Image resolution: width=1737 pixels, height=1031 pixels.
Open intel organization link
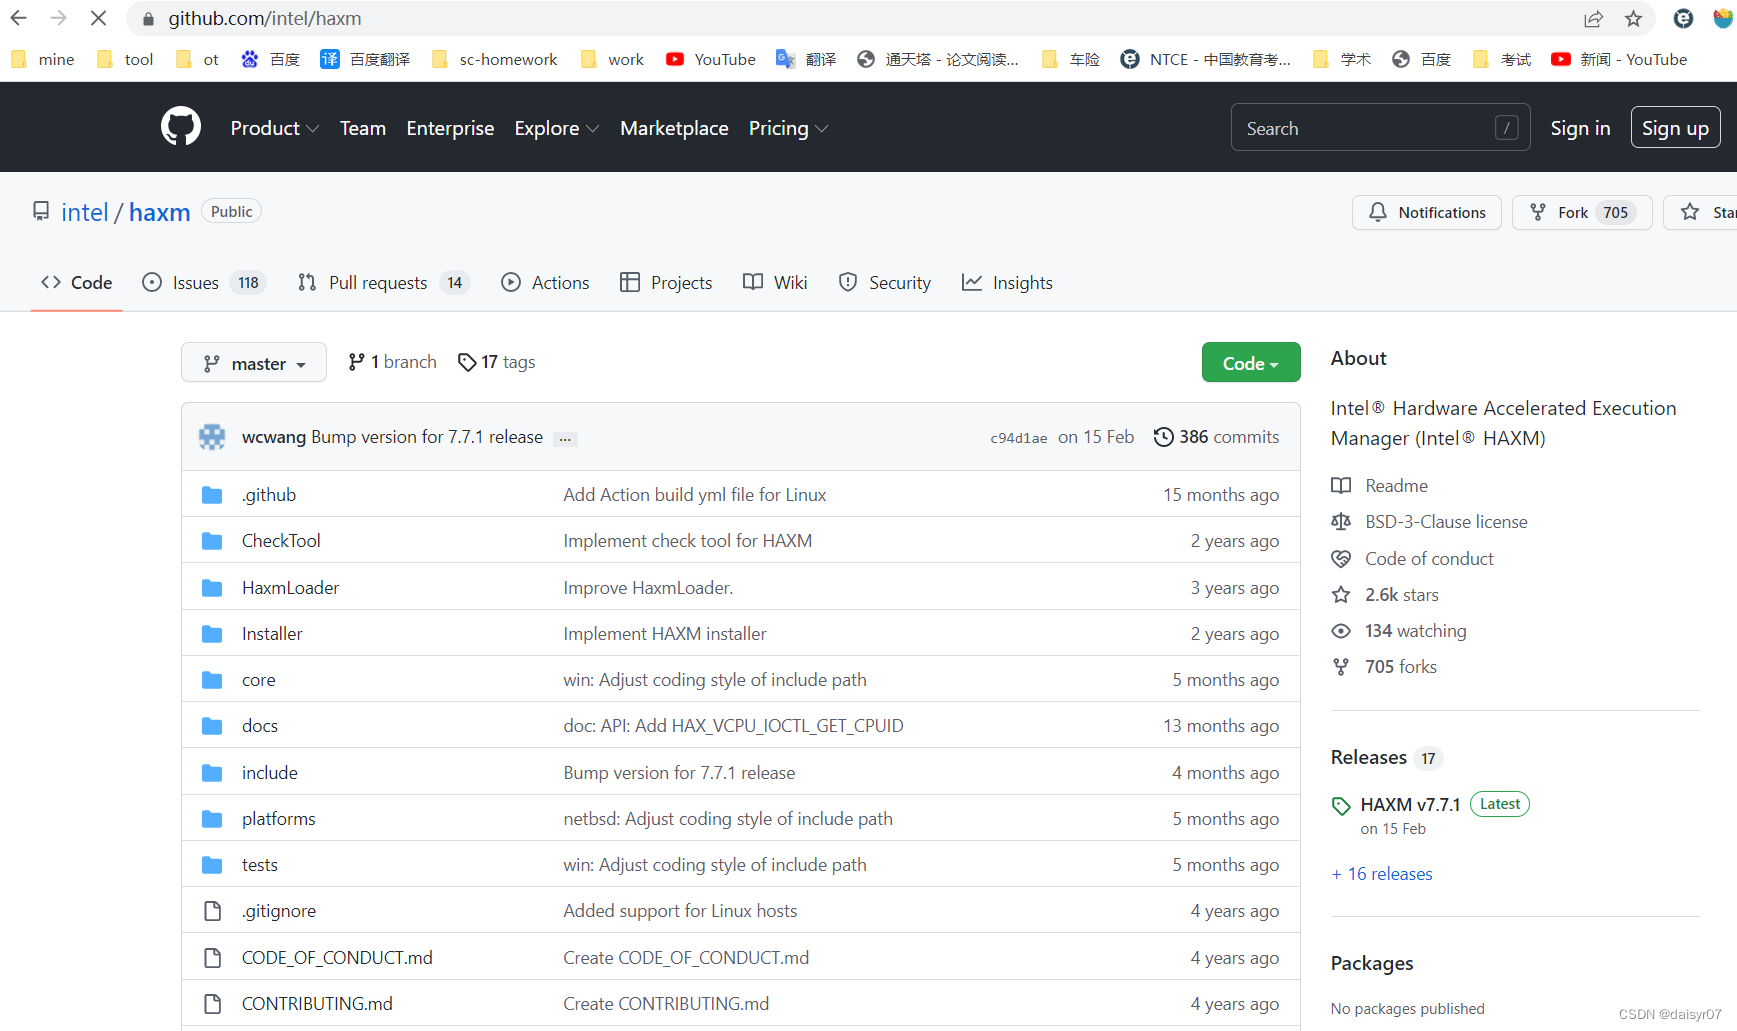pyautogui.click(x=84, y=212)
